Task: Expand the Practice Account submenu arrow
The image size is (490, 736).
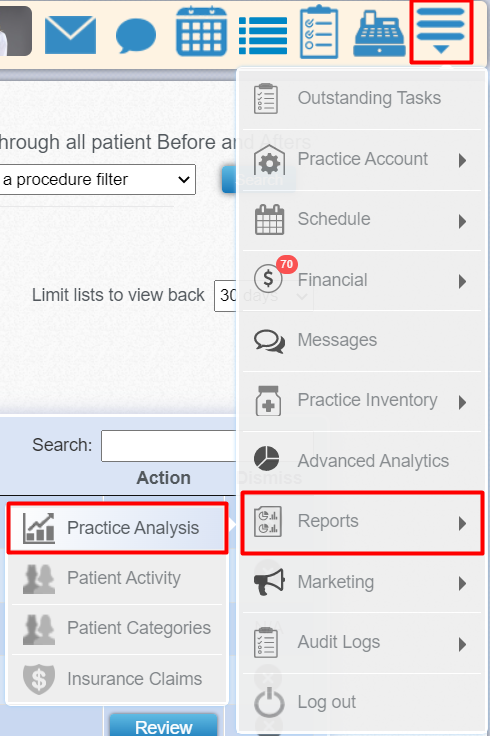Action: tap(462, 161)
